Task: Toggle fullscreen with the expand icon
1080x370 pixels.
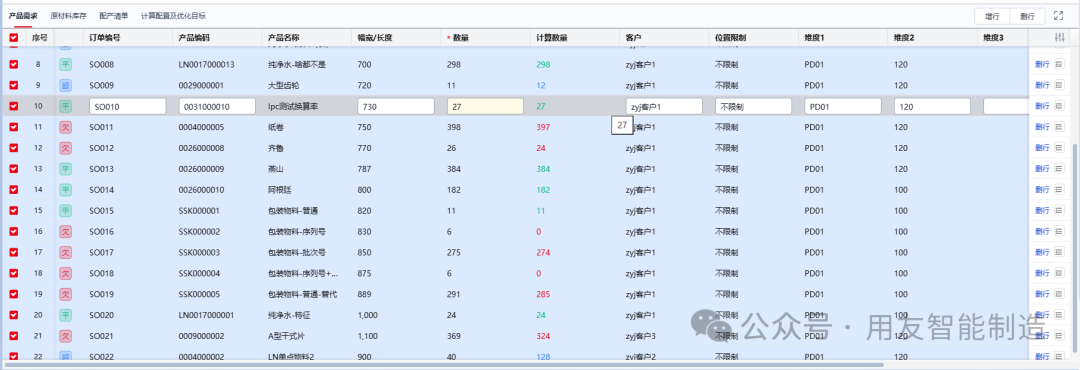Action: (x=1059, y=16)
